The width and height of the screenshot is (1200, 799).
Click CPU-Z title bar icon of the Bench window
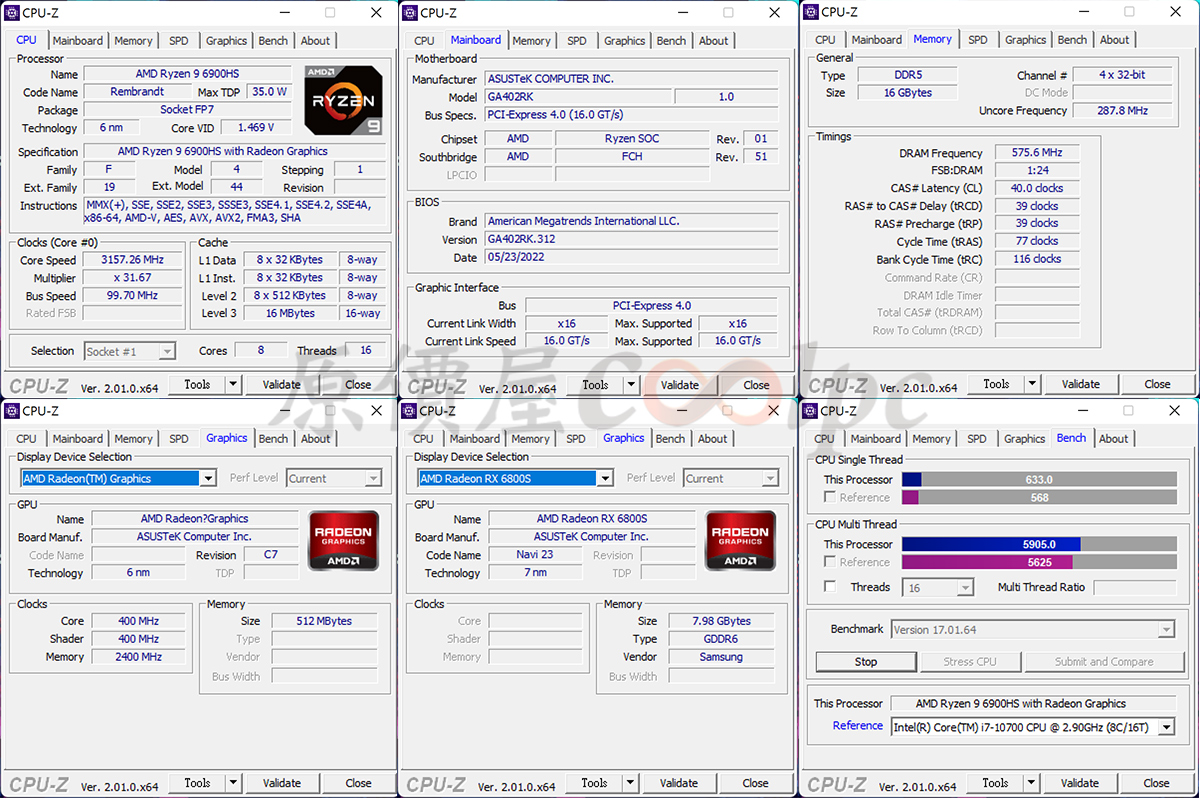[810, 411]
